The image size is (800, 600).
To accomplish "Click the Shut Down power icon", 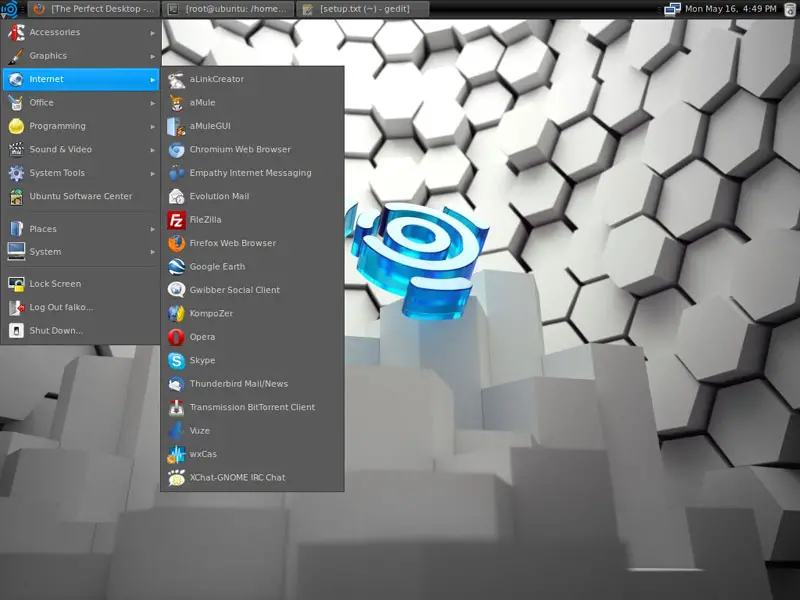I will [16, 331].
